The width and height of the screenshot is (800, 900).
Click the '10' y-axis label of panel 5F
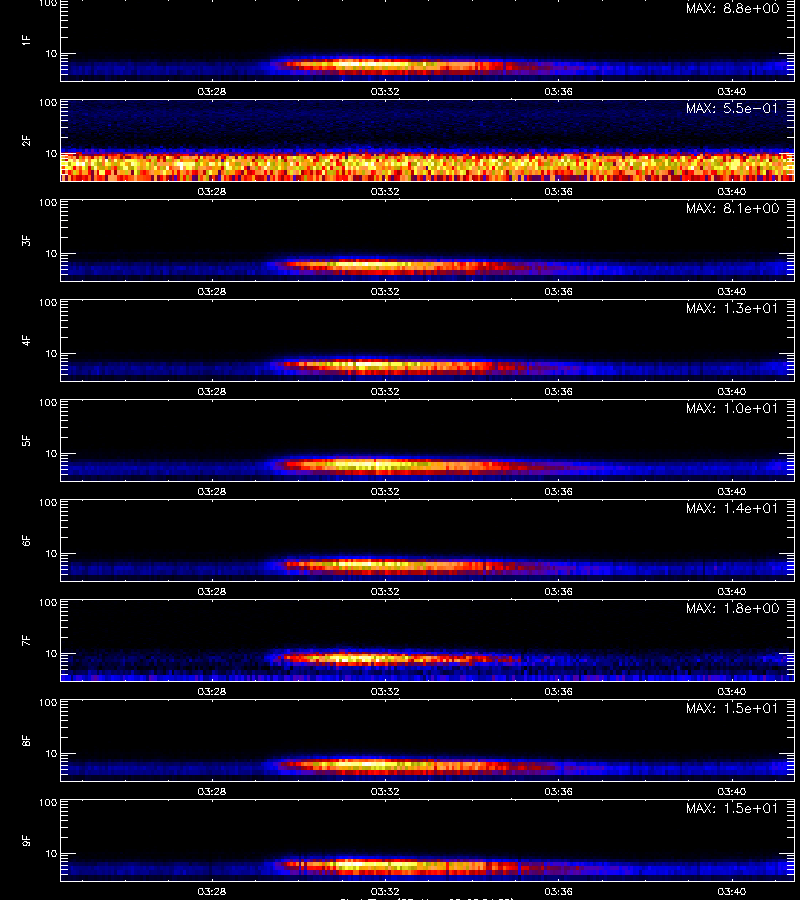point(51,453)
